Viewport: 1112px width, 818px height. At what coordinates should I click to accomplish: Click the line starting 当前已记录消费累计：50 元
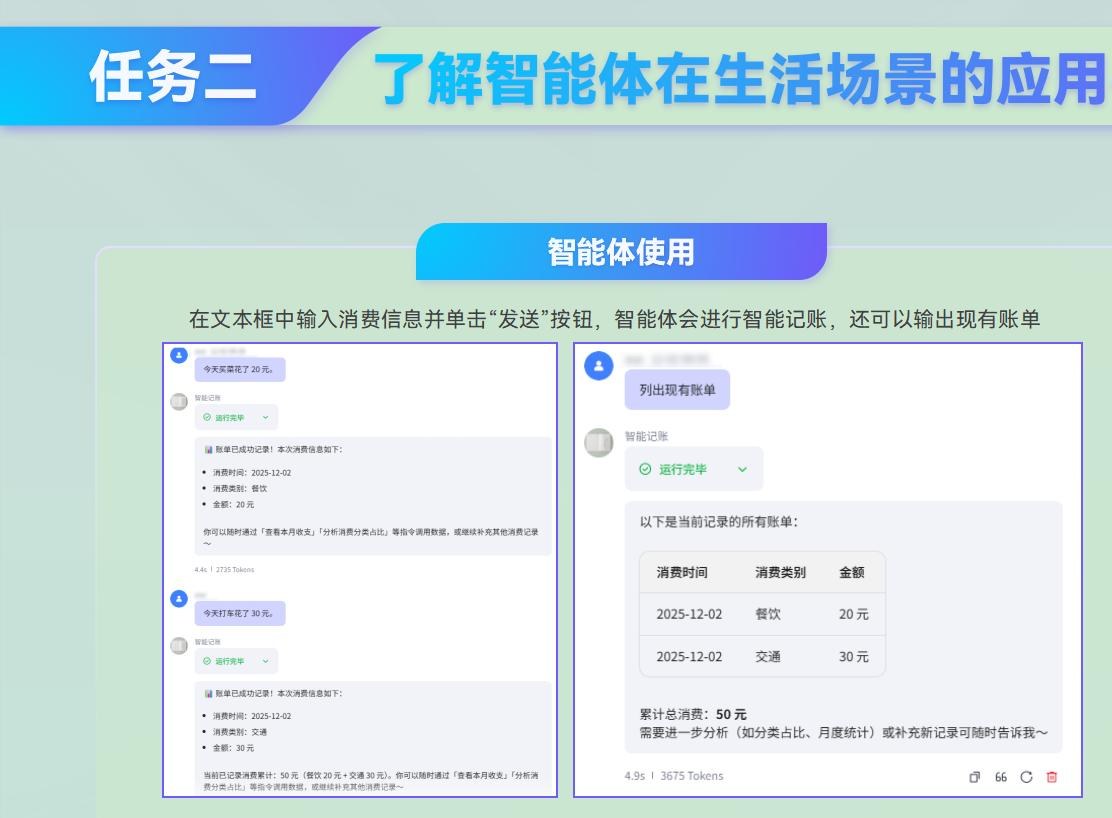(x=371, y=775)
